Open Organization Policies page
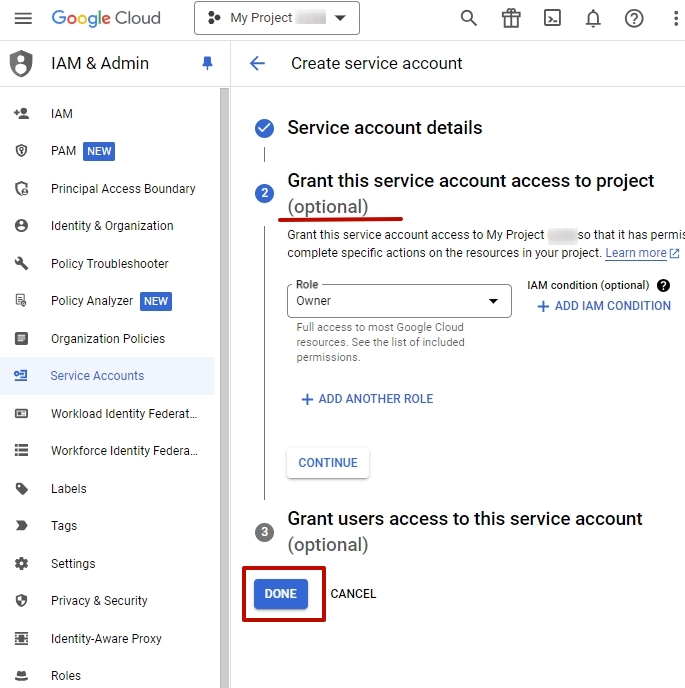Viewport: 685px width, 688px height. pyautogui.click(x=108, y=339)
